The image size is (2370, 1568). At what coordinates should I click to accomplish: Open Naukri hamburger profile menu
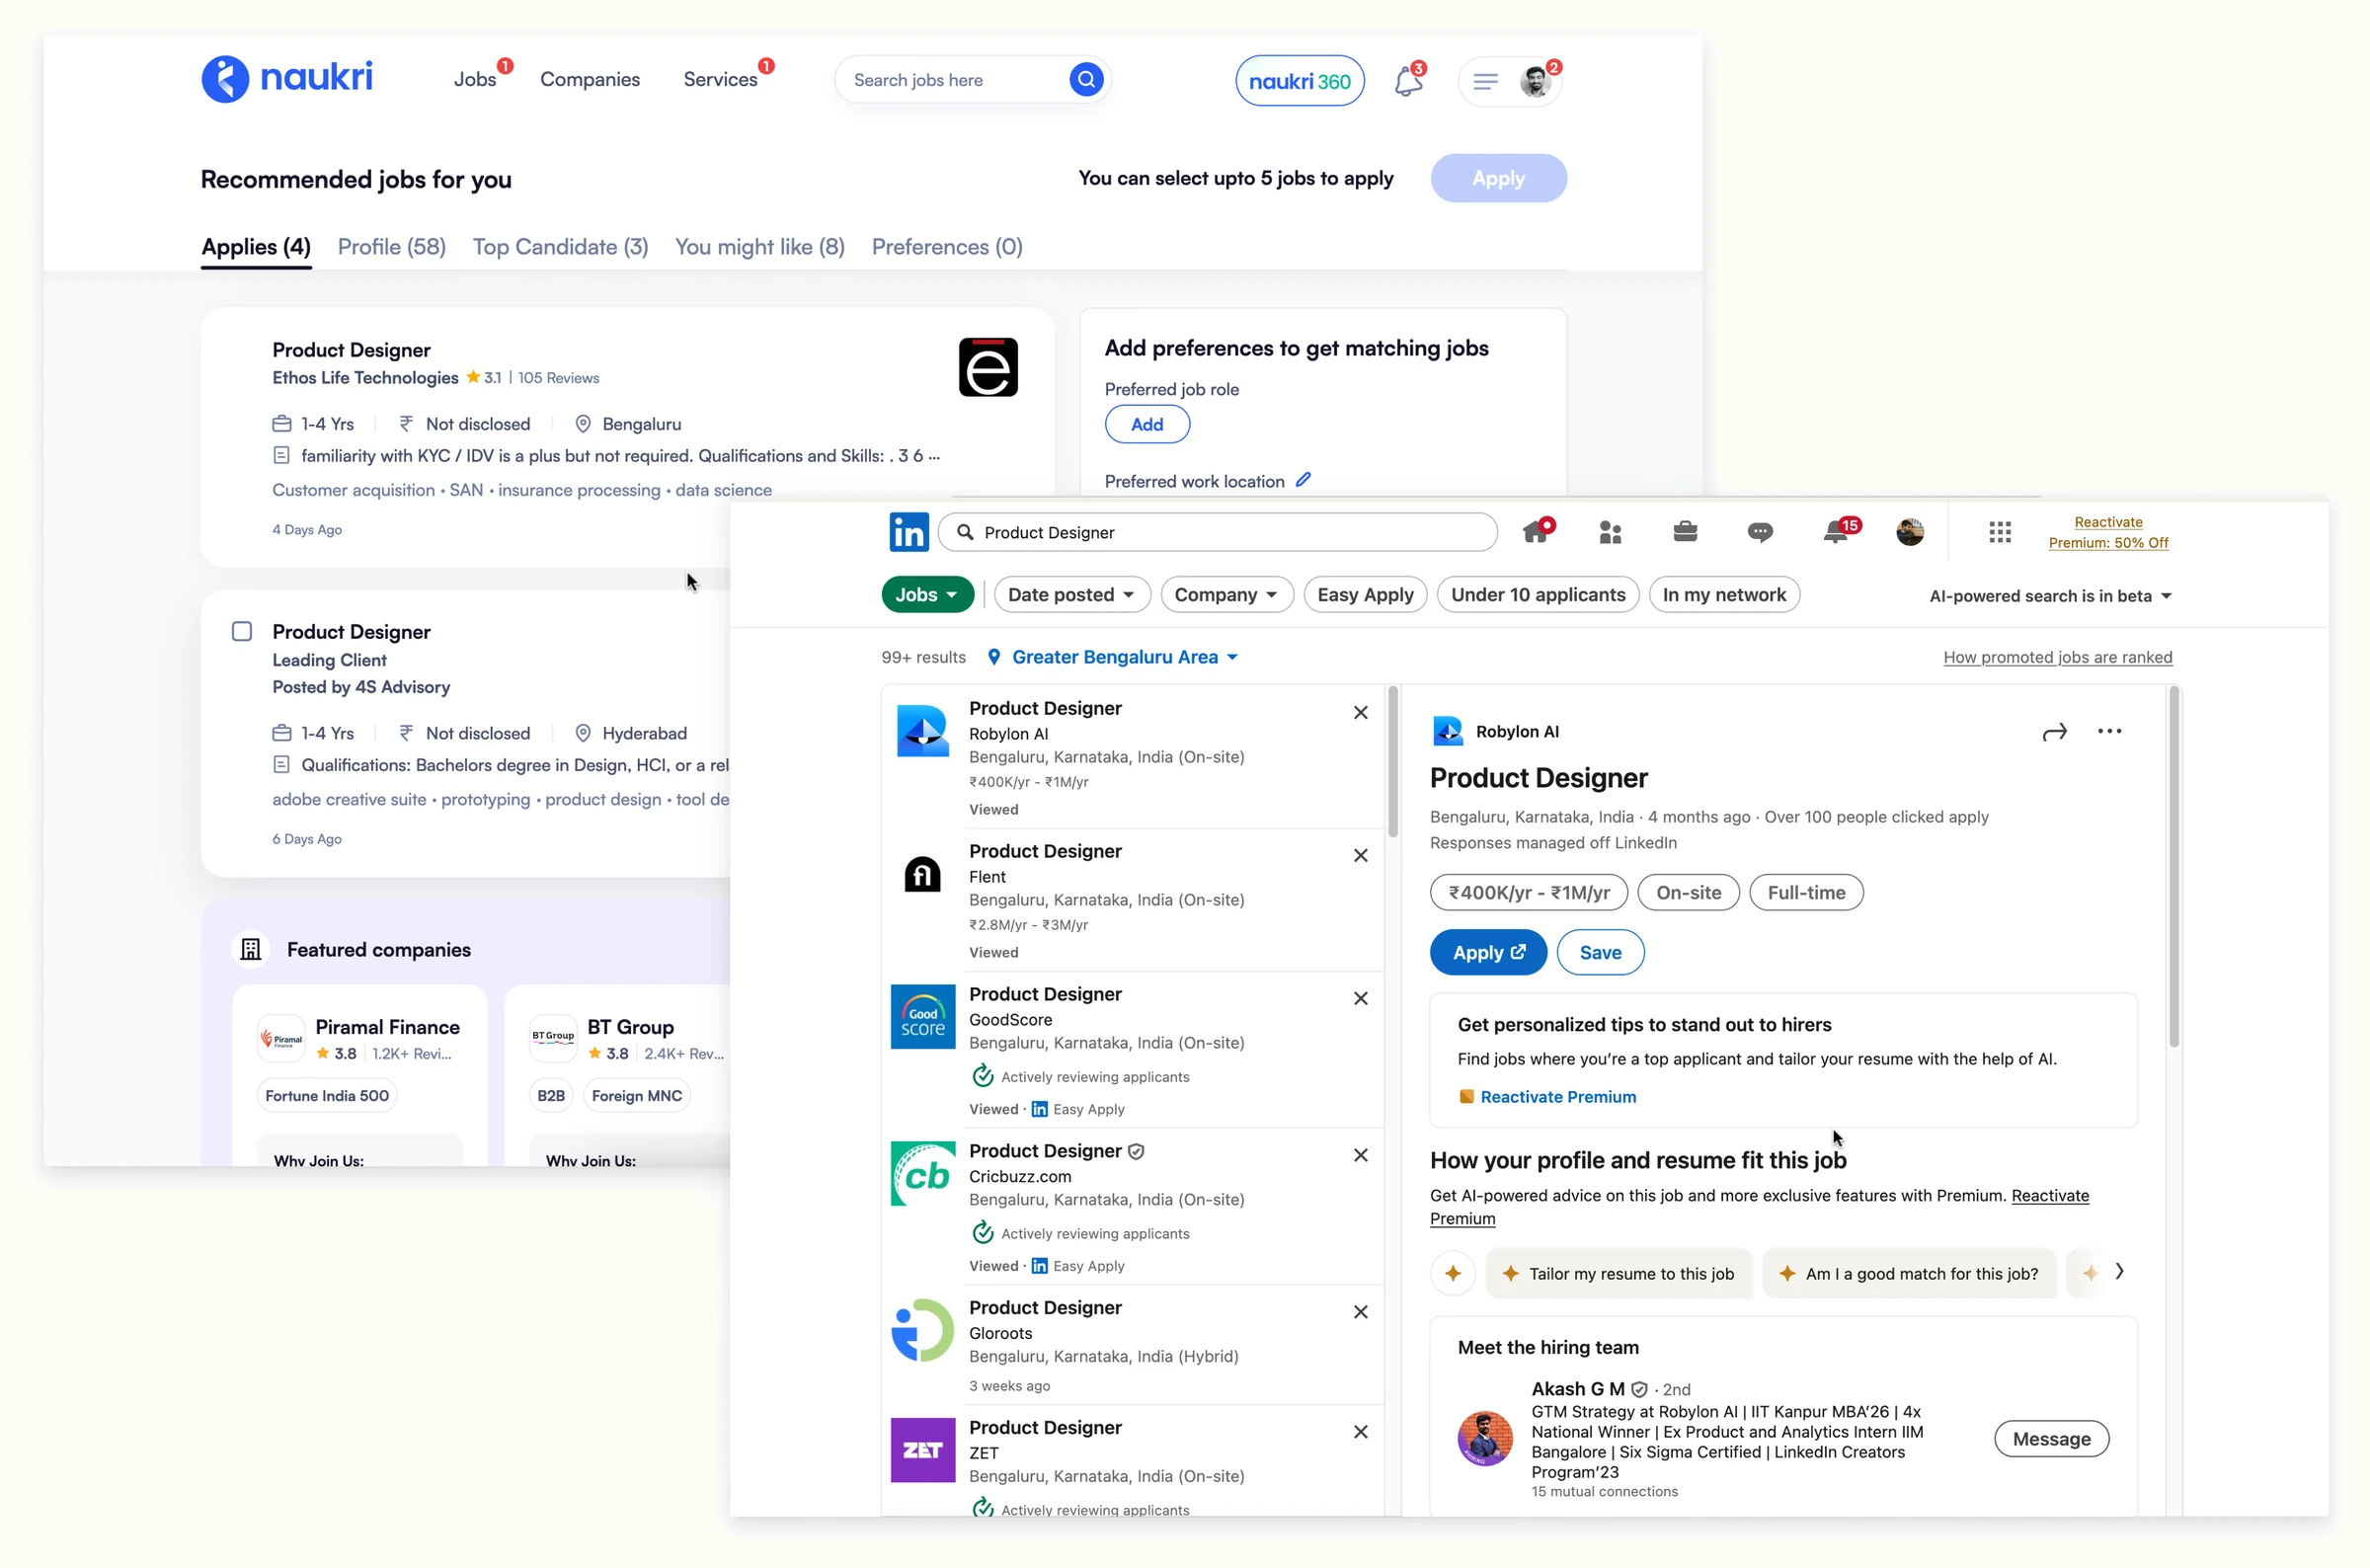tap(1485, 81)
